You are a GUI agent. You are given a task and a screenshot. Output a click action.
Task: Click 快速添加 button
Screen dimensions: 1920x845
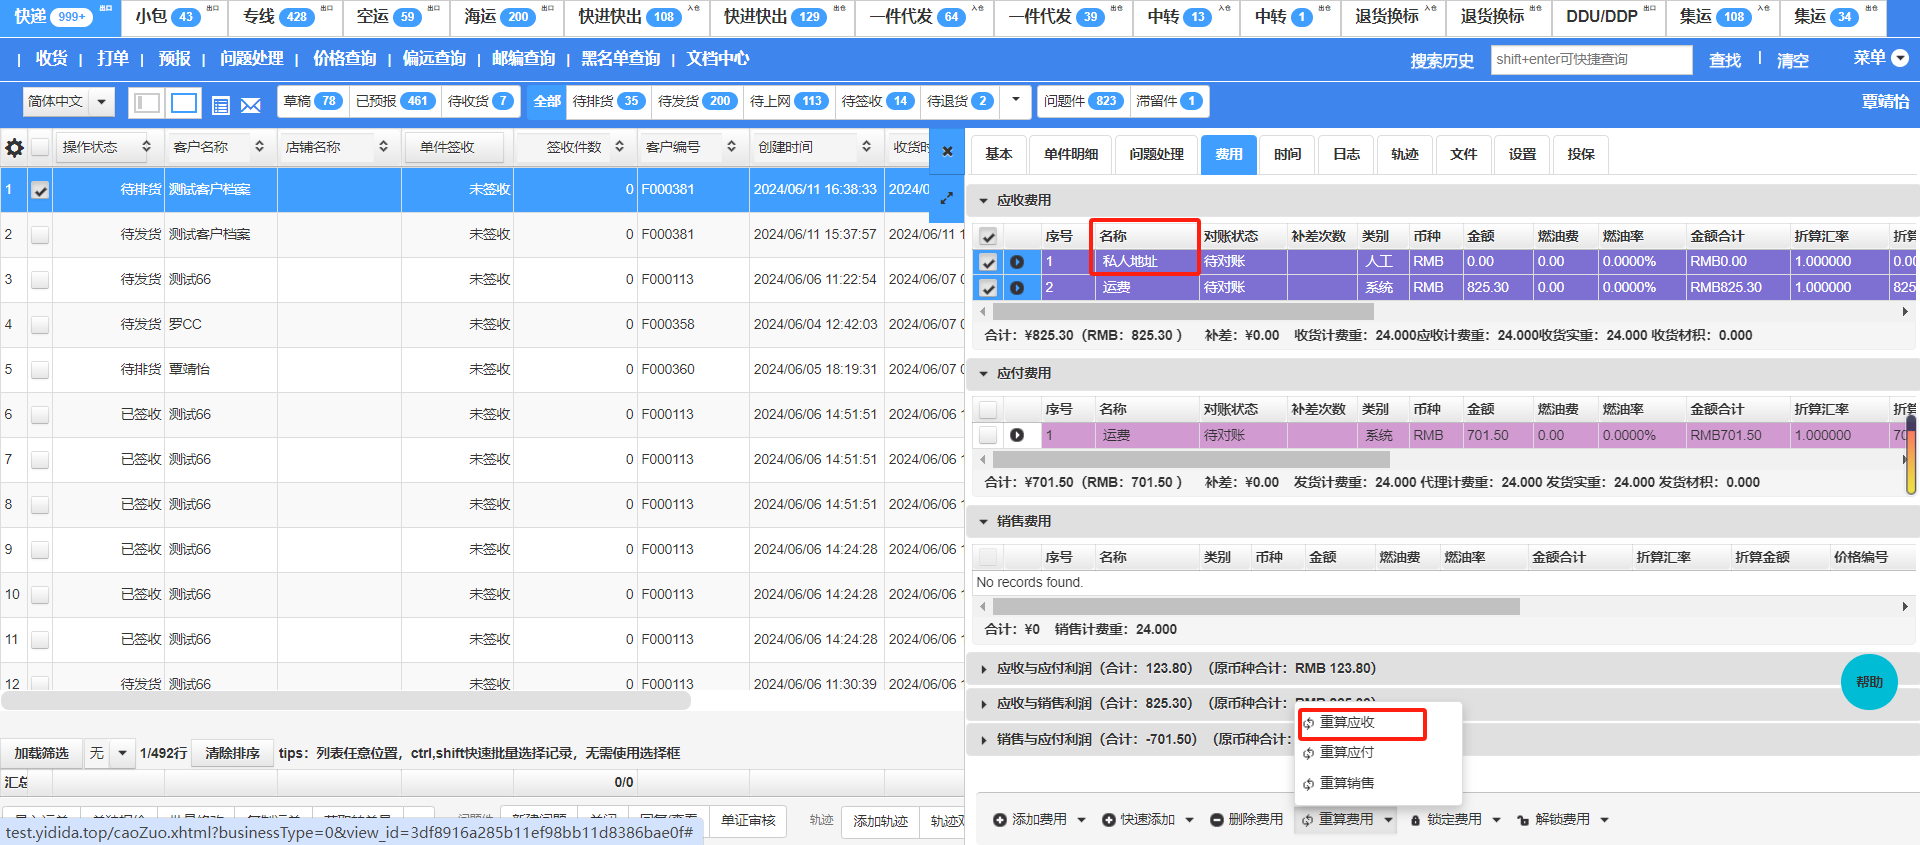[x=1139, y=819]
